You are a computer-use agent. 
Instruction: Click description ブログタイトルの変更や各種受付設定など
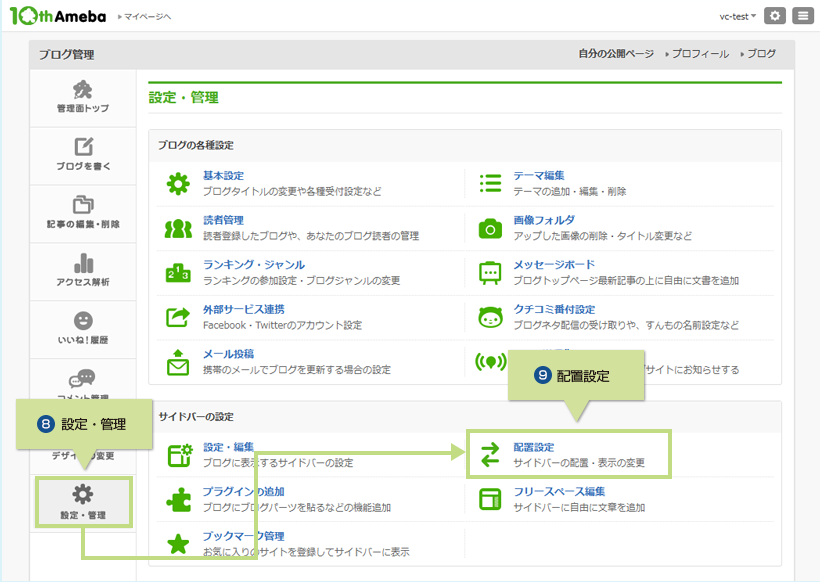[292, 191]
